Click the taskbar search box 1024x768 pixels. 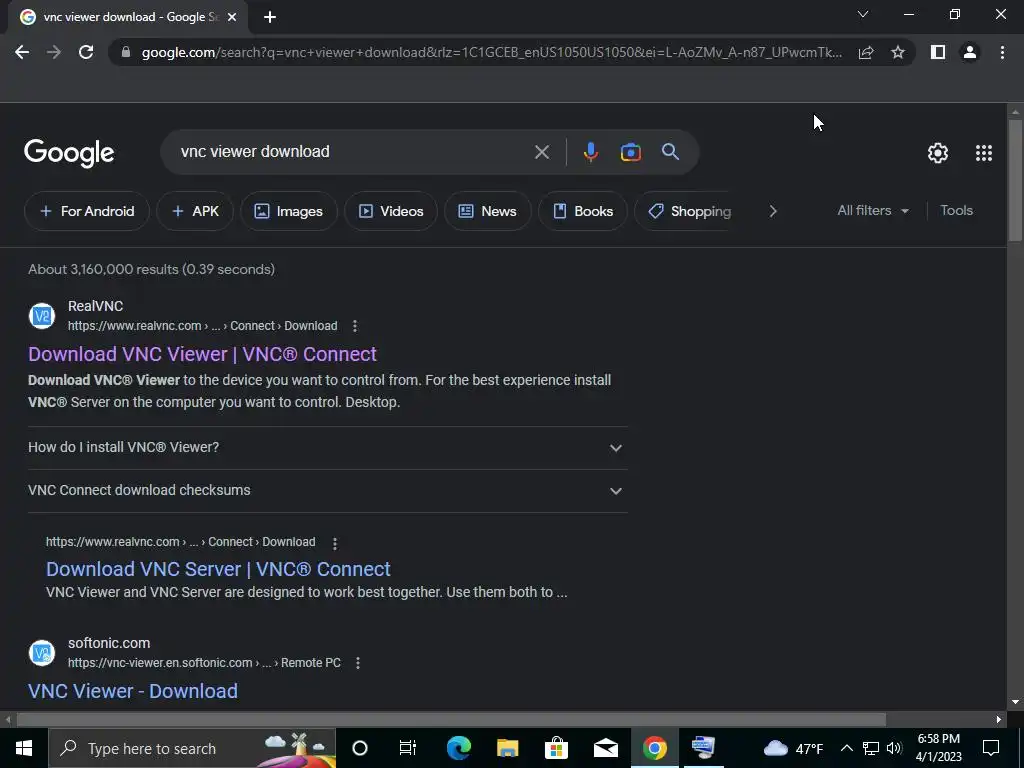192,748
